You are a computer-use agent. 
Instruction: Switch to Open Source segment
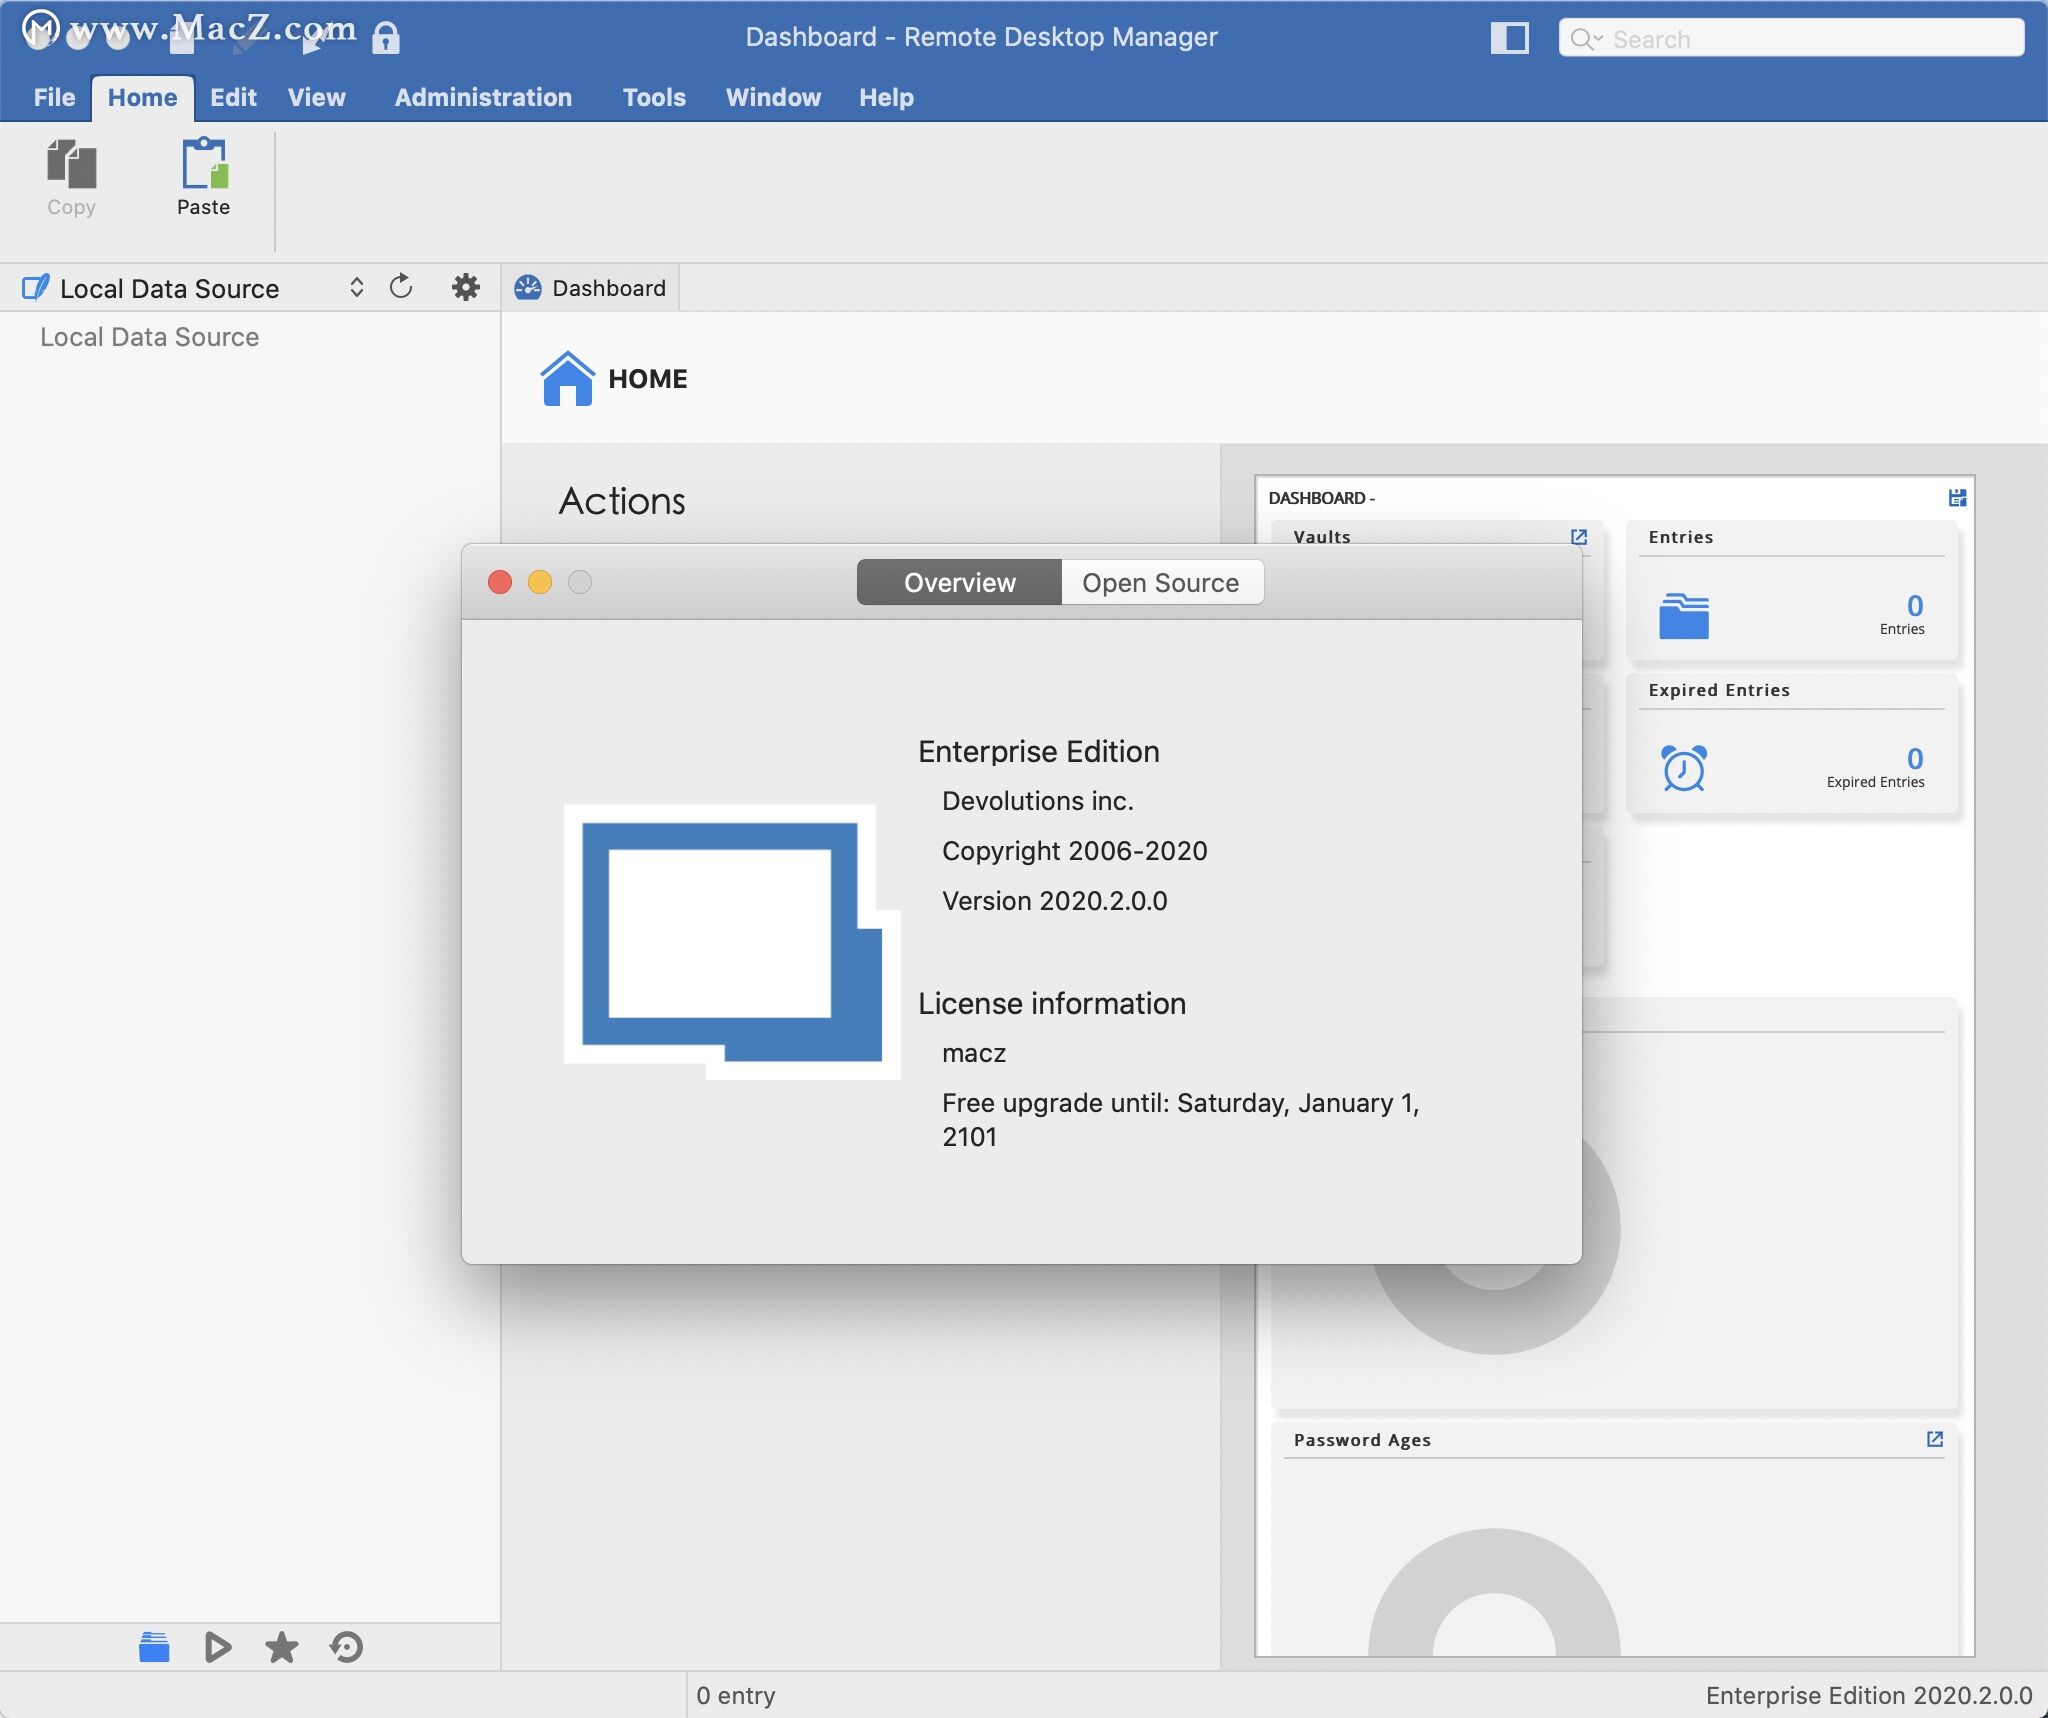coord(1162,582)
